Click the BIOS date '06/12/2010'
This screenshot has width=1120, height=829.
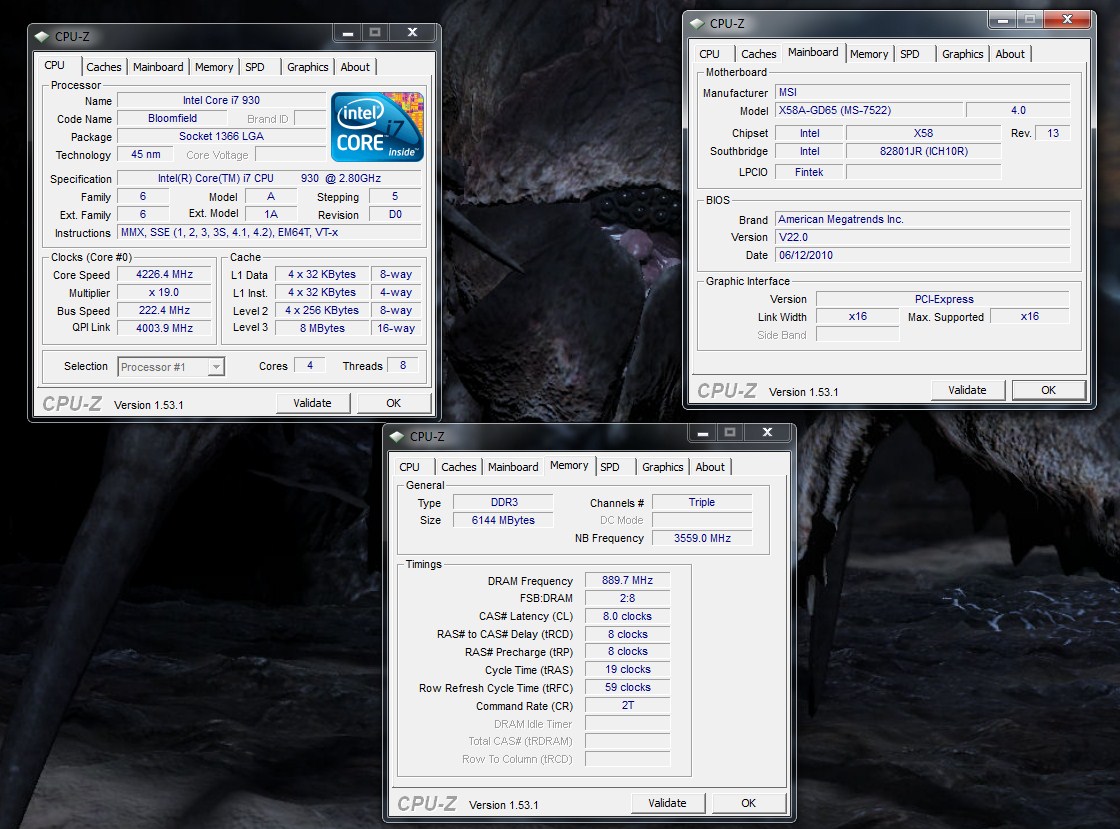pos(922,255)
